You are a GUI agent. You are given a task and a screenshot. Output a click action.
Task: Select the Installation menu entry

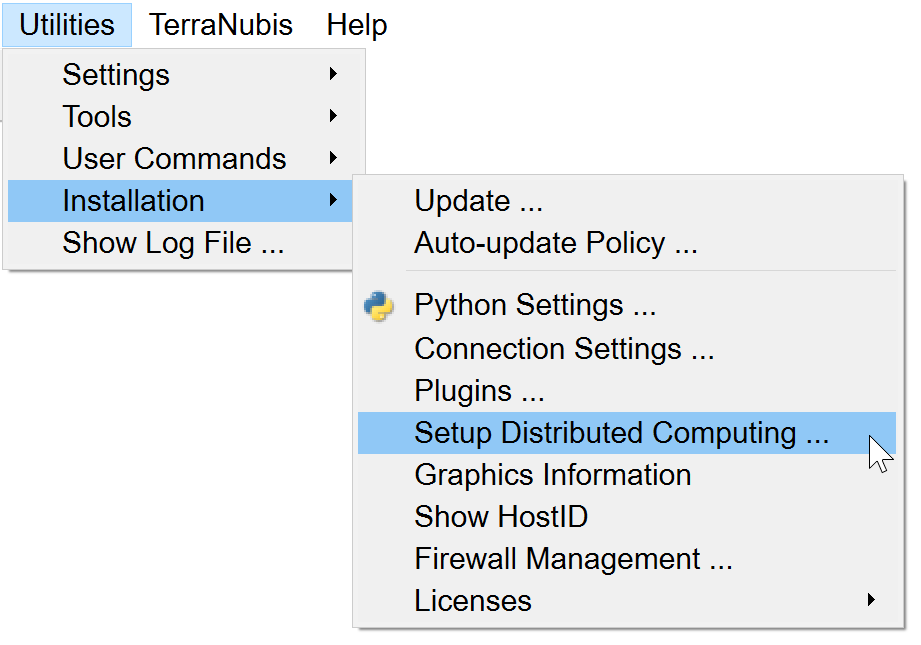[x=133, y=201]
